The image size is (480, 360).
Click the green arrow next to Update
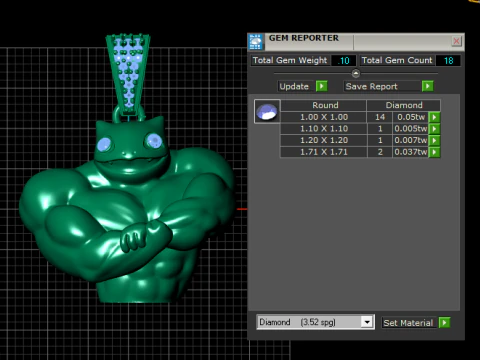[322, 86]
